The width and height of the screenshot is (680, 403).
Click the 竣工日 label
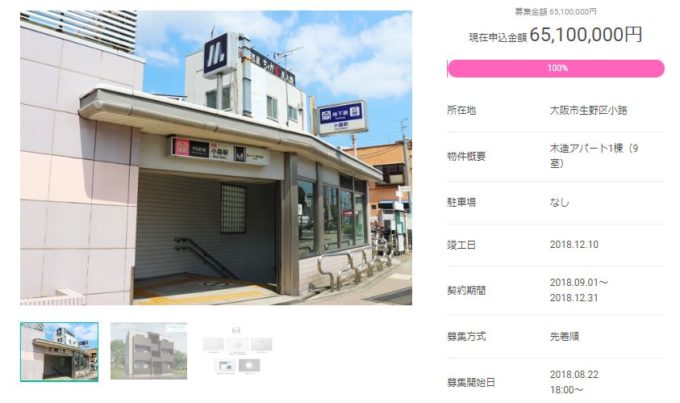pos(461,245)
